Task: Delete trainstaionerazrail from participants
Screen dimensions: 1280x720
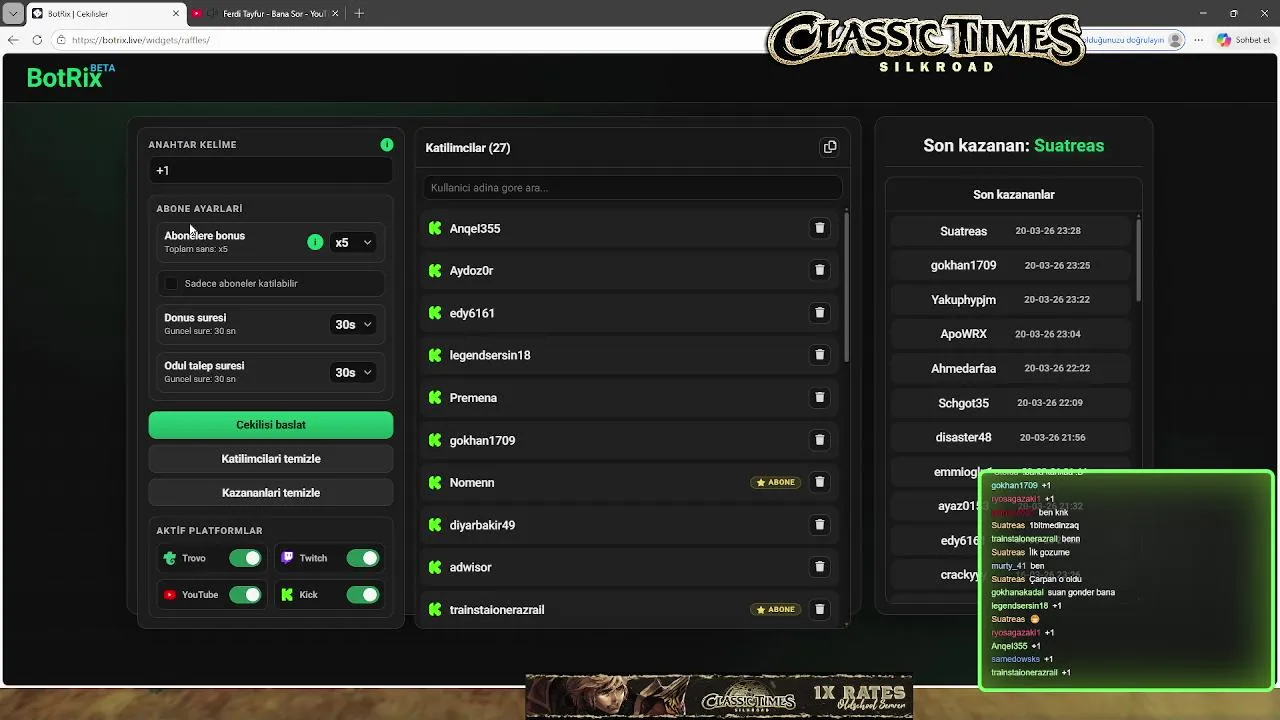Action: pyautogui.click(x=819, y=609)
